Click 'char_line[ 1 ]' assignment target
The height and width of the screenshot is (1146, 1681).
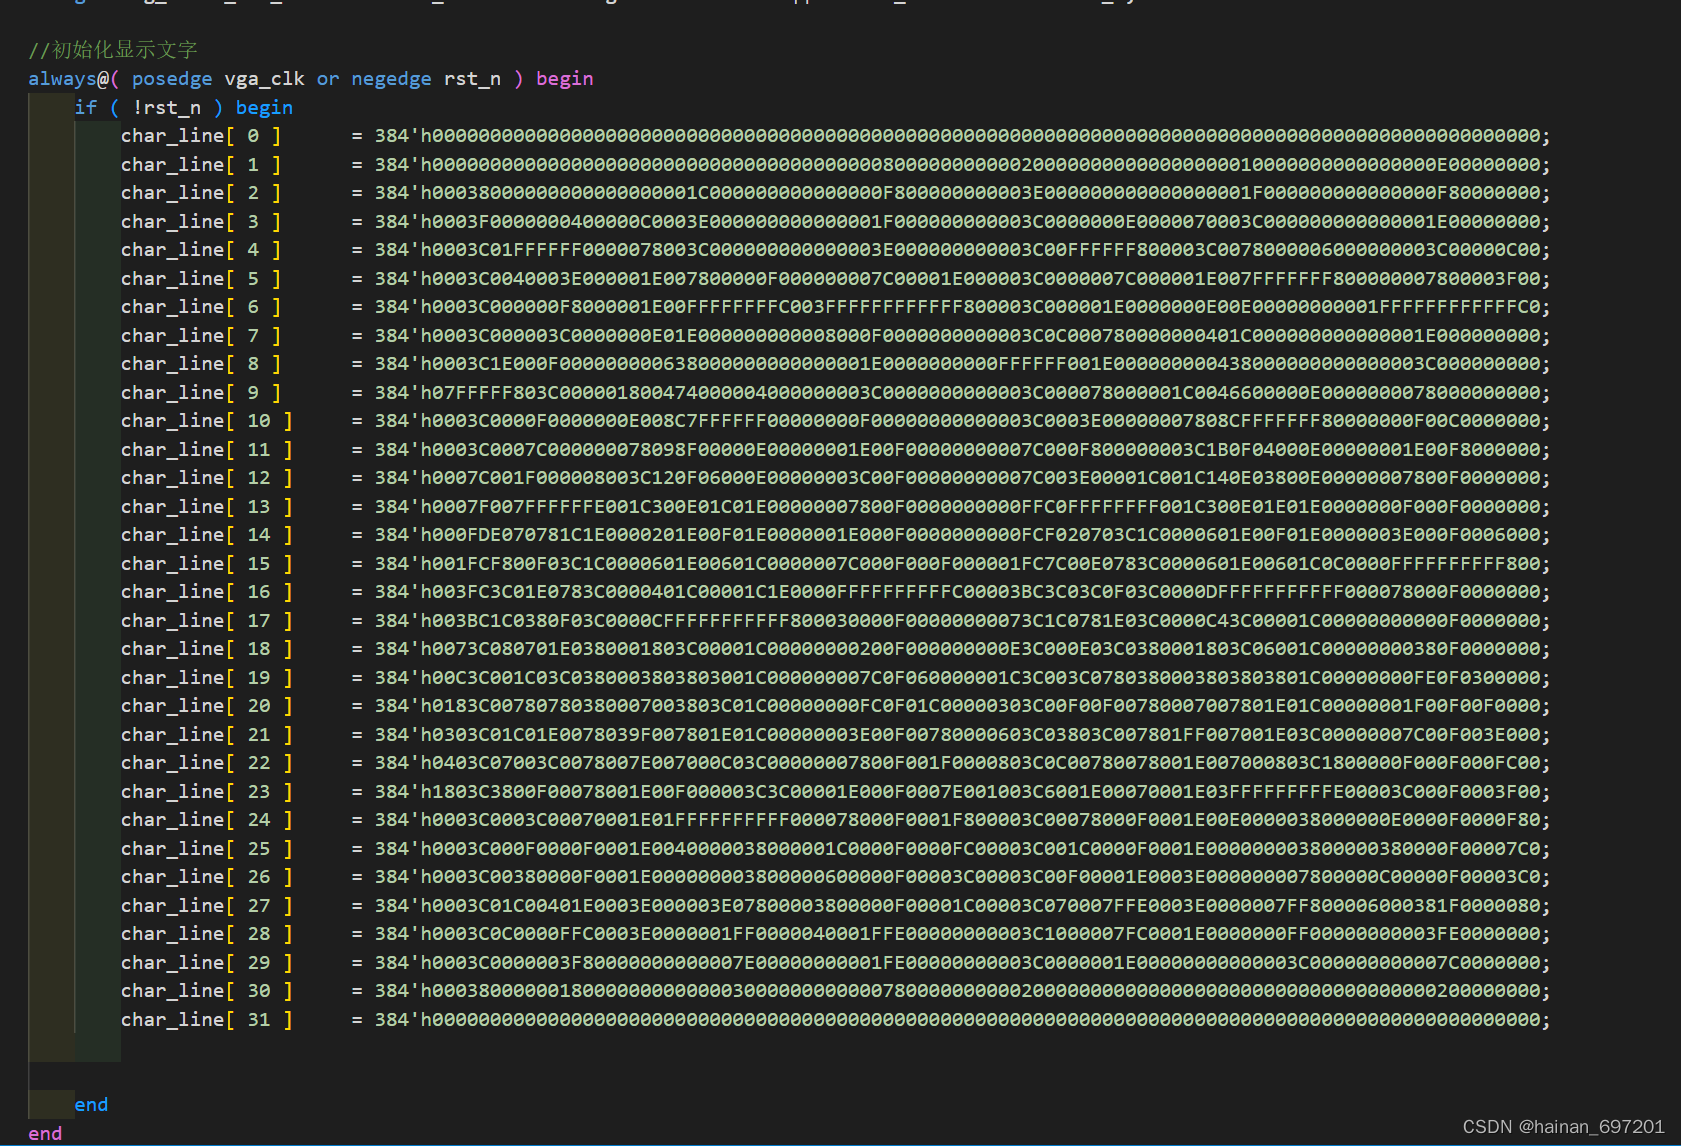coord(201,164)
